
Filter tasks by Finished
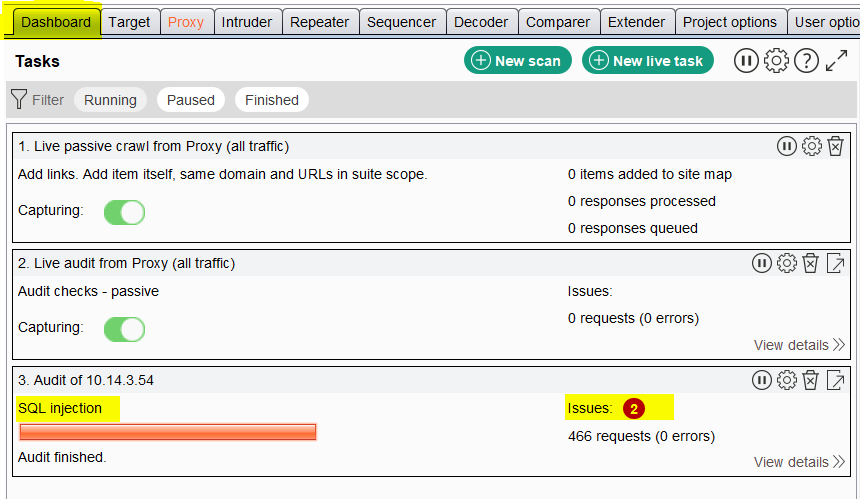tap(271, 100)
